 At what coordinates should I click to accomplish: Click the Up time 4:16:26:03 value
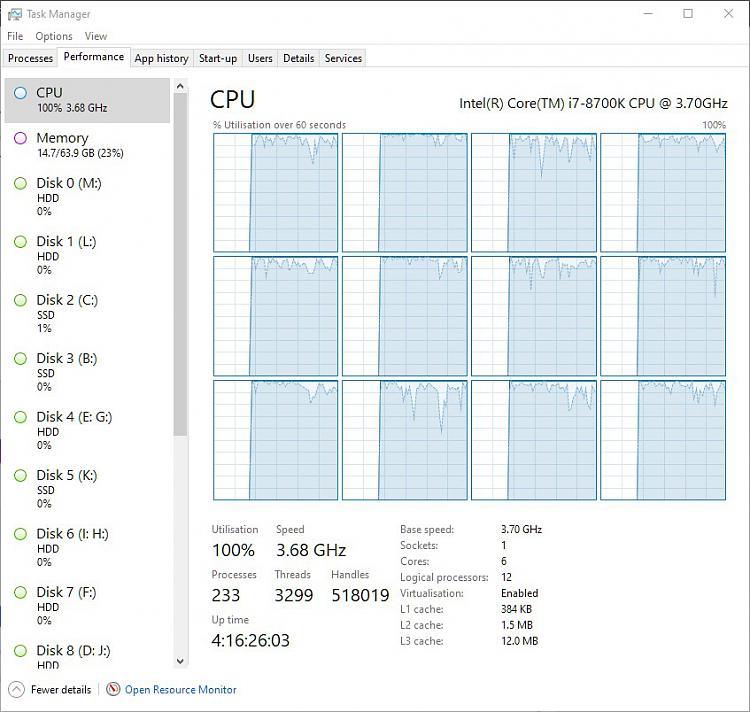coord(251,641)
